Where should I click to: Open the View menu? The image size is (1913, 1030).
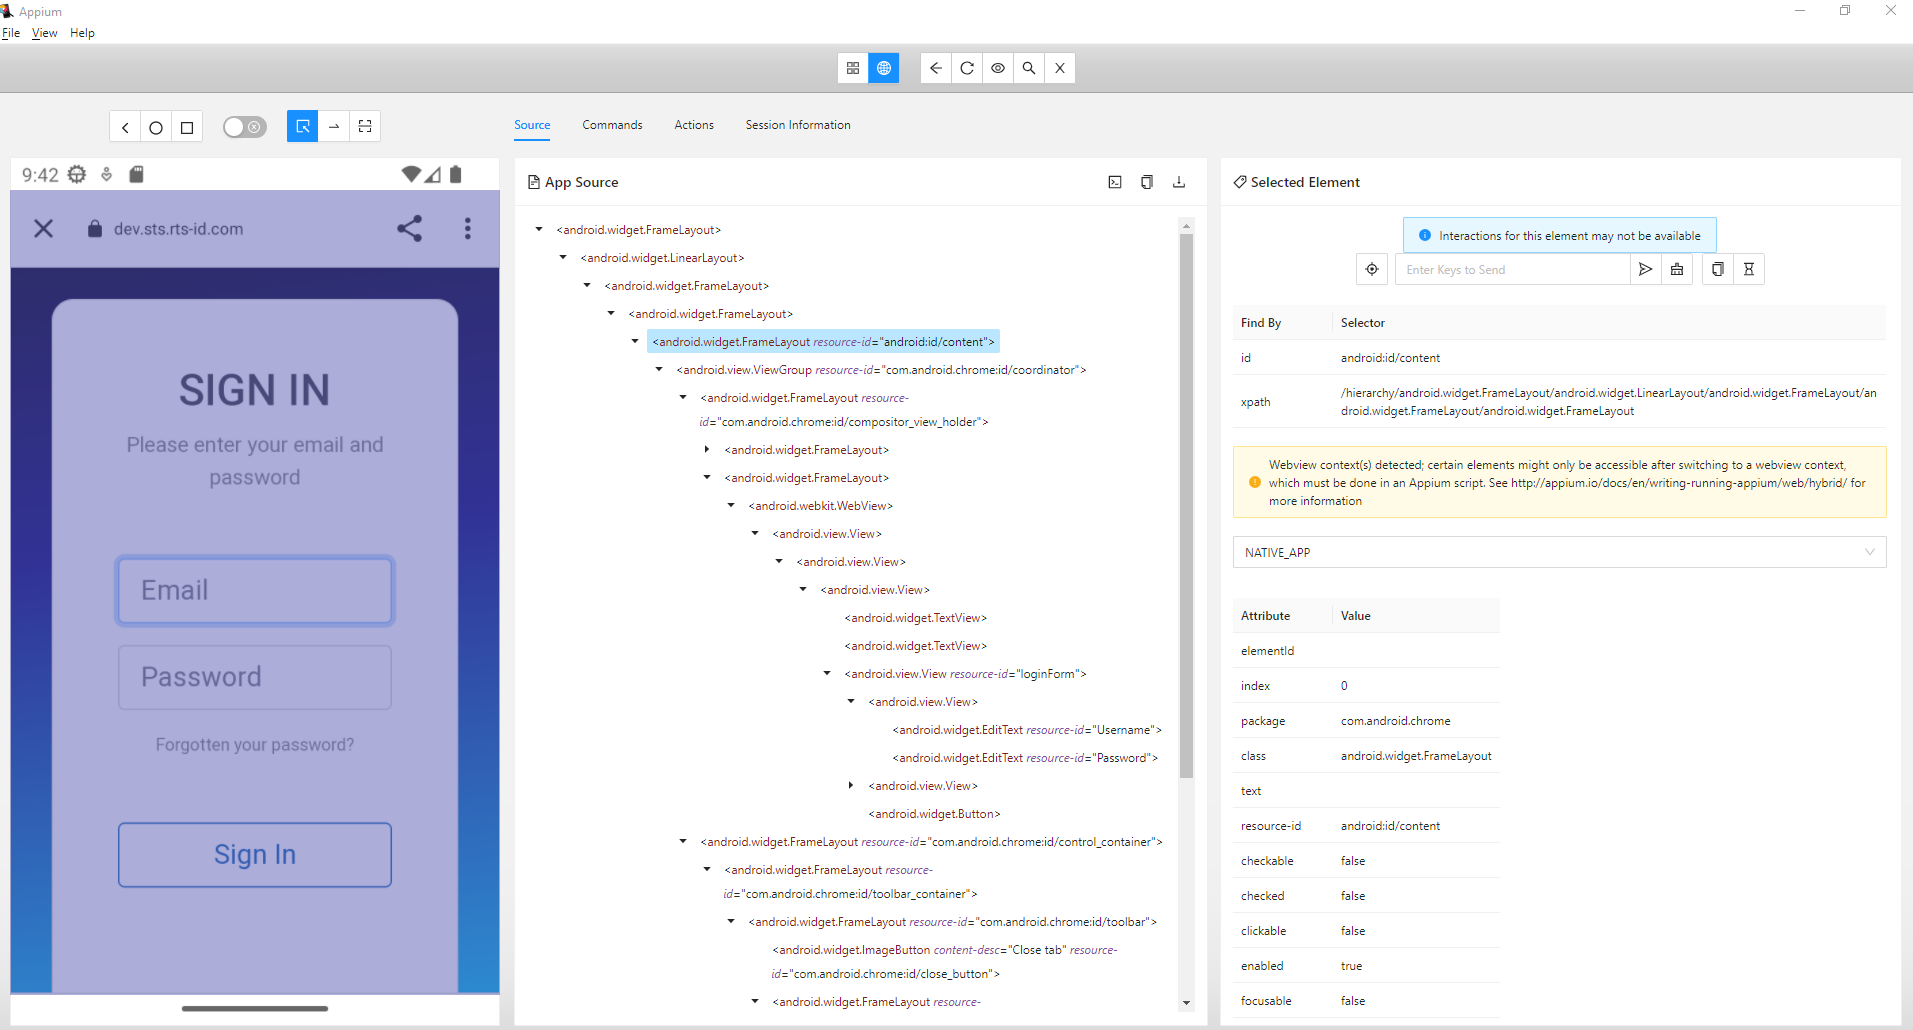[x=44, y=33]
